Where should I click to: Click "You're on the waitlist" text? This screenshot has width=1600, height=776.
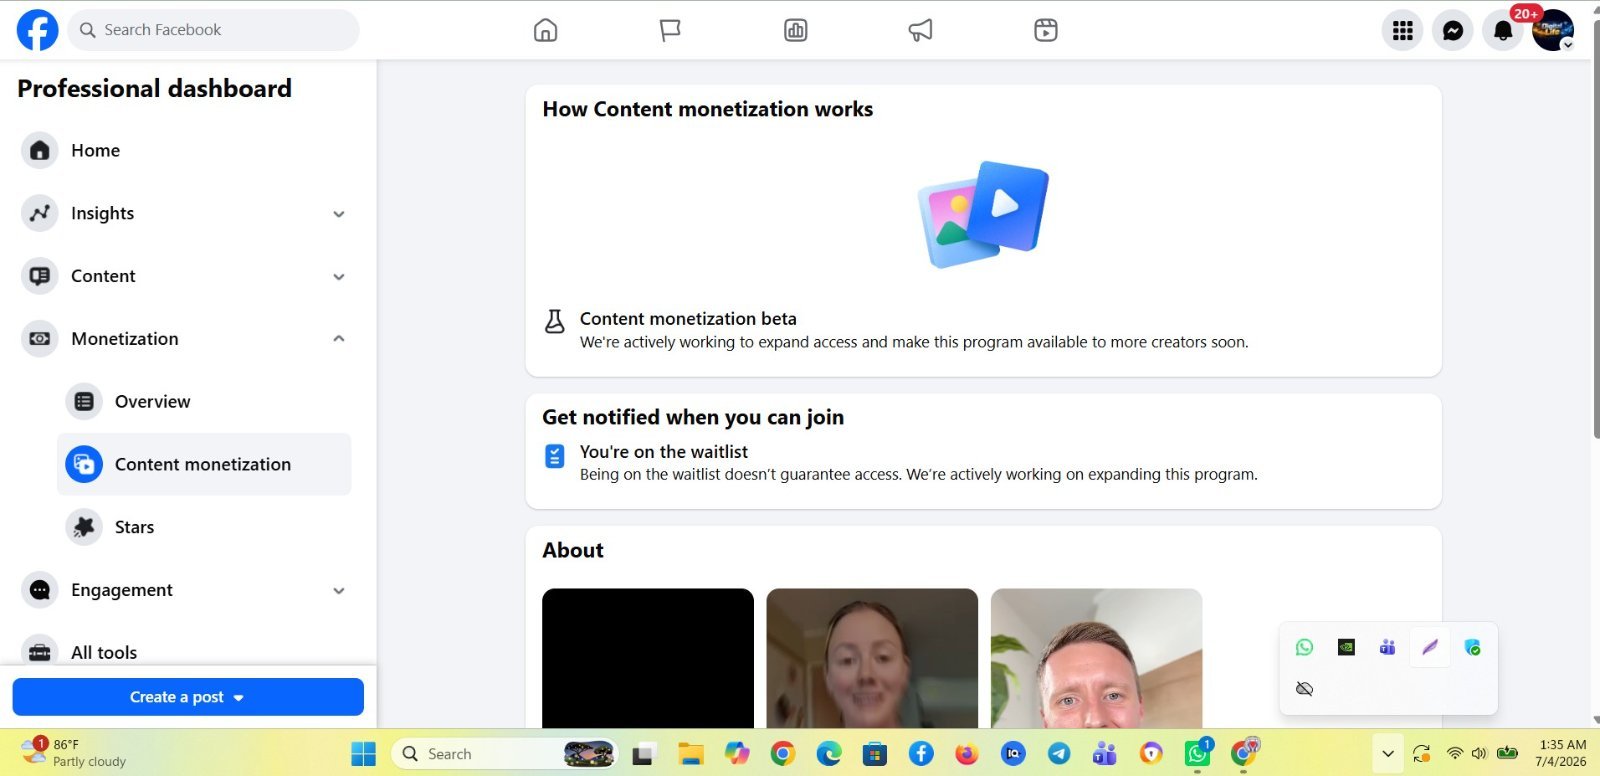[664, 452]
